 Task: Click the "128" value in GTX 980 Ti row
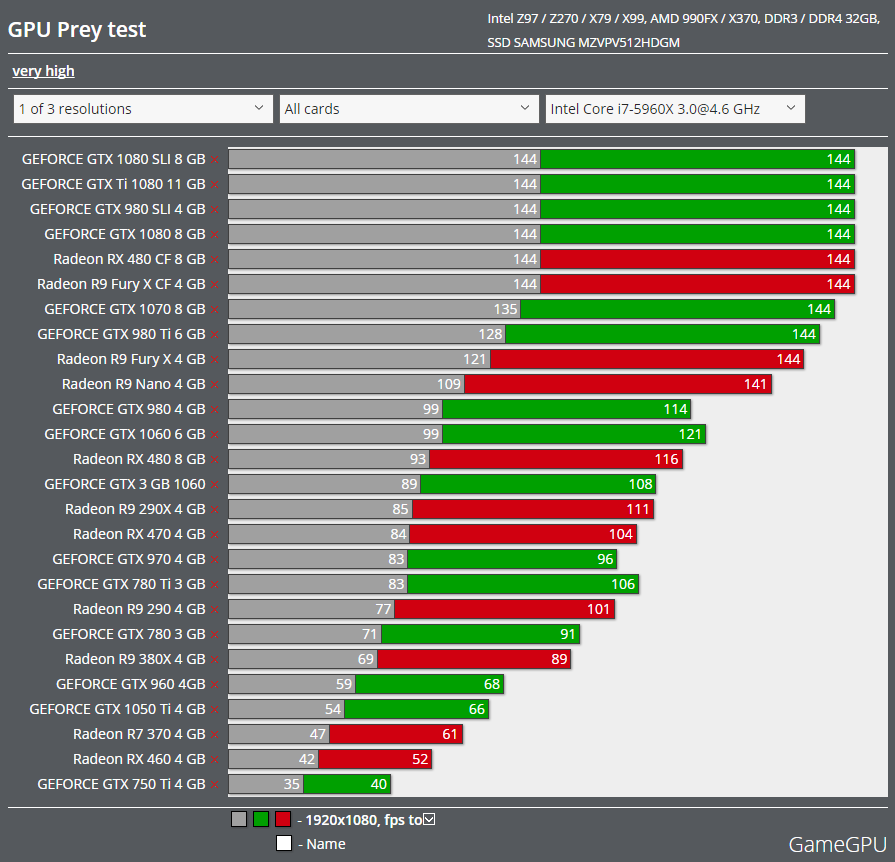[491, 335]
